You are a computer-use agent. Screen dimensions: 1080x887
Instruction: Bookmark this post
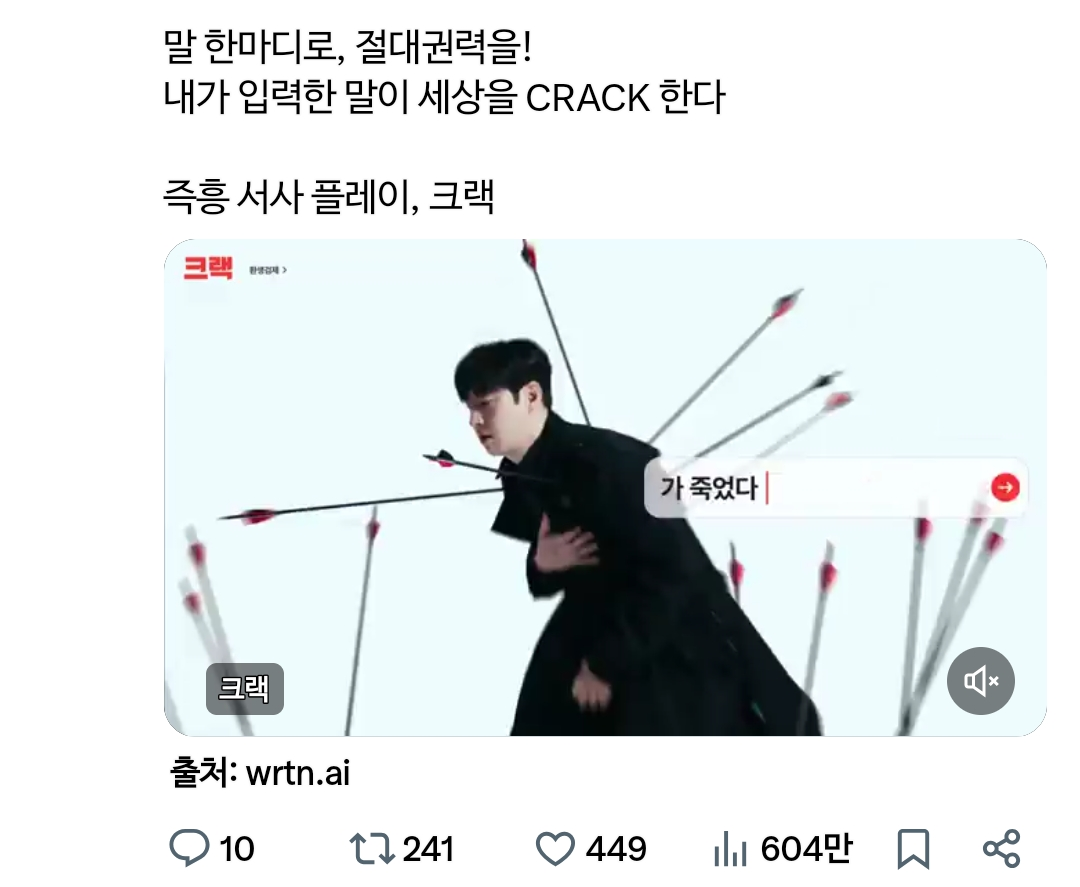[913, 848]
